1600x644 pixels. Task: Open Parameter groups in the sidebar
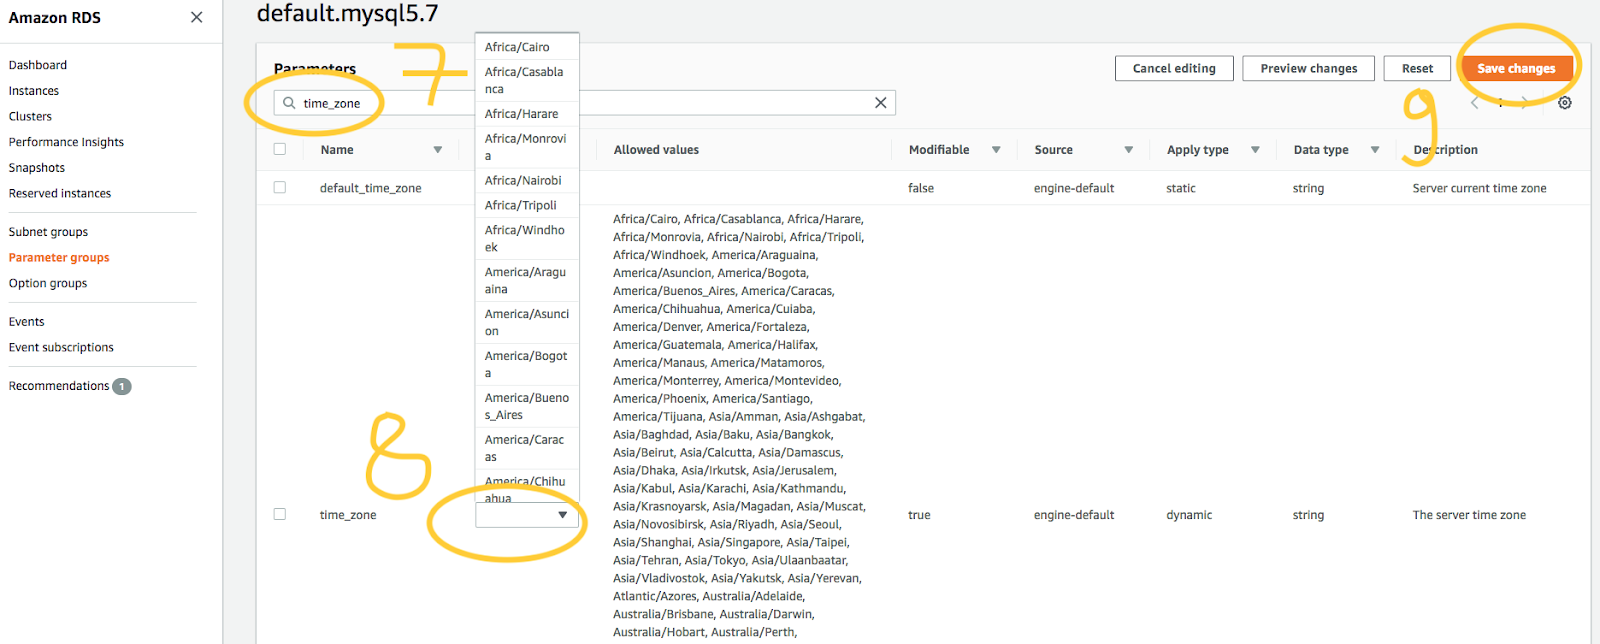[59, 258]
